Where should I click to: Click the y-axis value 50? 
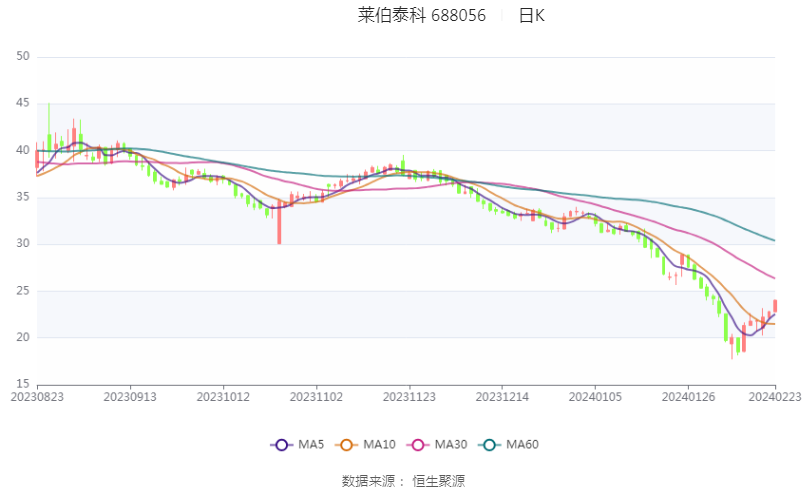(x=23, y=56)
